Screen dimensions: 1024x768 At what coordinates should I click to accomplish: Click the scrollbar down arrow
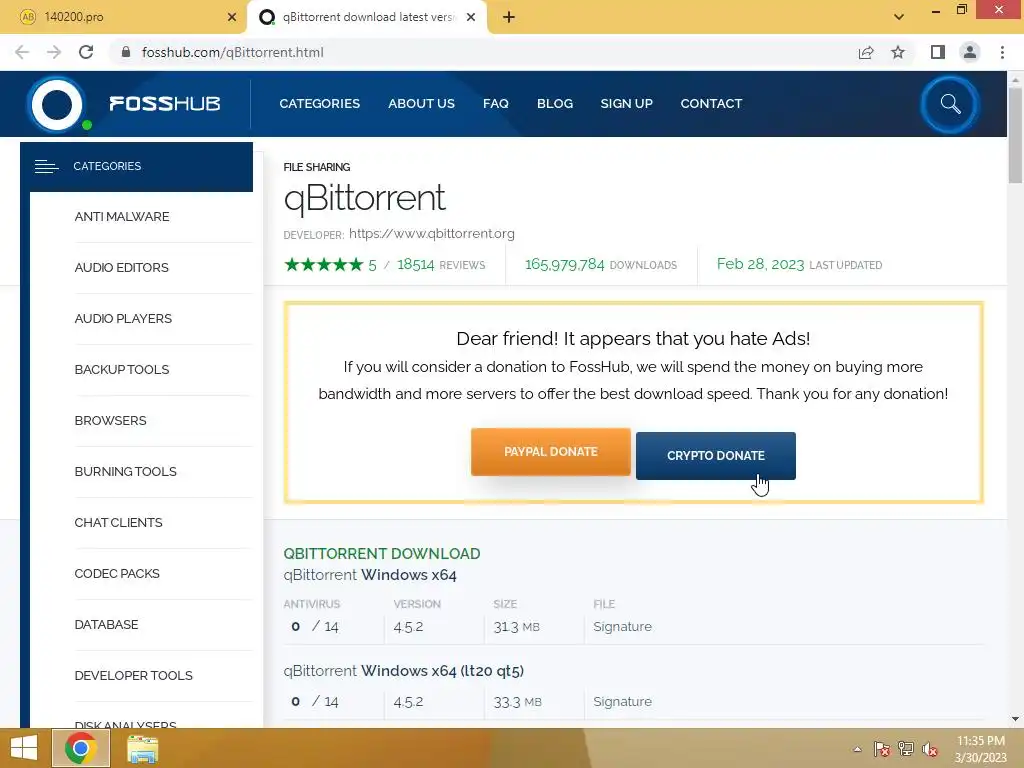[1015, 719]
